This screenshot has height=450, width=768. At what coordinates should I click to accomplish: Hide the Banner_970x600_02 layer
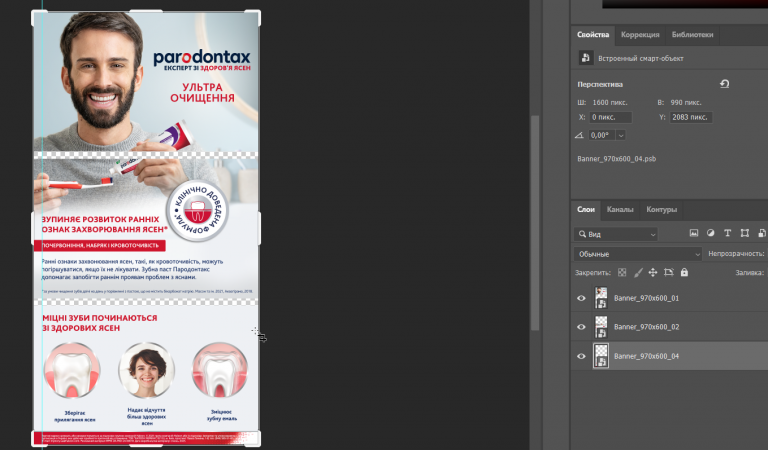point(581,327)
